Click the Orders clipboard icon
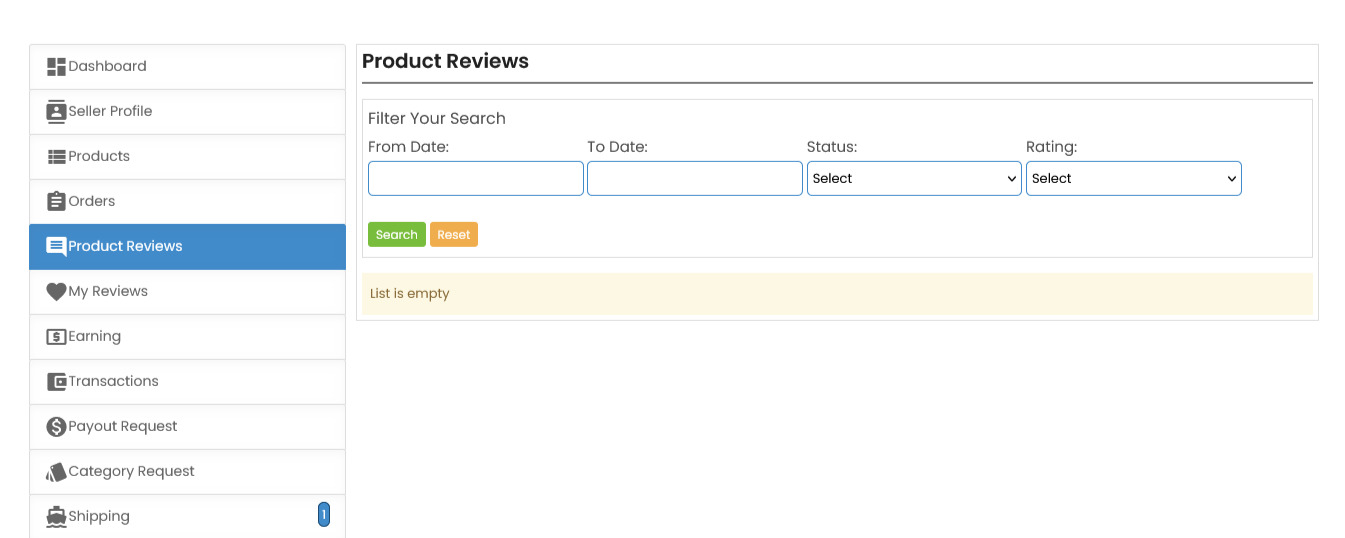 pyautogui.click(x=56, y=202)
